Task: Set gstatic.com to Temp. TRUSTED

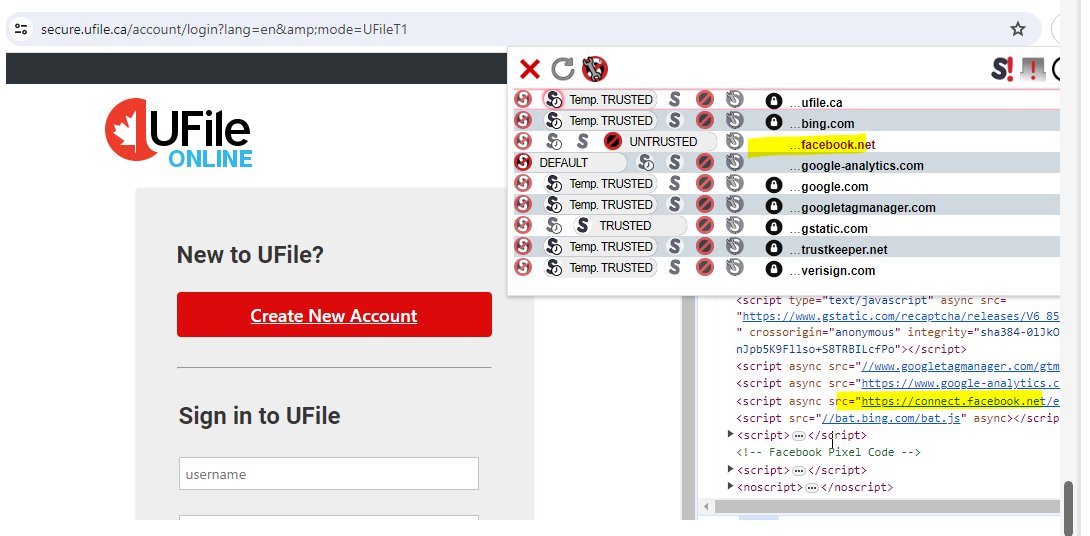Action: [553, 225]
